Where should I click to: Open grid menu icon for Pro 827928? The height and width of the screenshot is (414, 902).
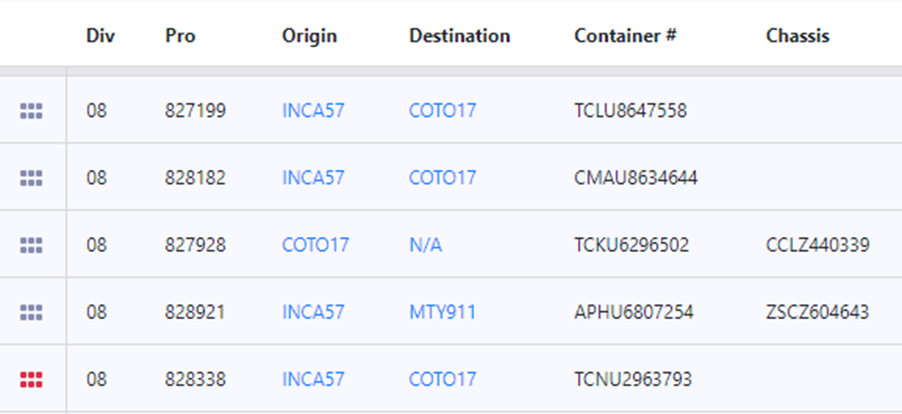31,246
